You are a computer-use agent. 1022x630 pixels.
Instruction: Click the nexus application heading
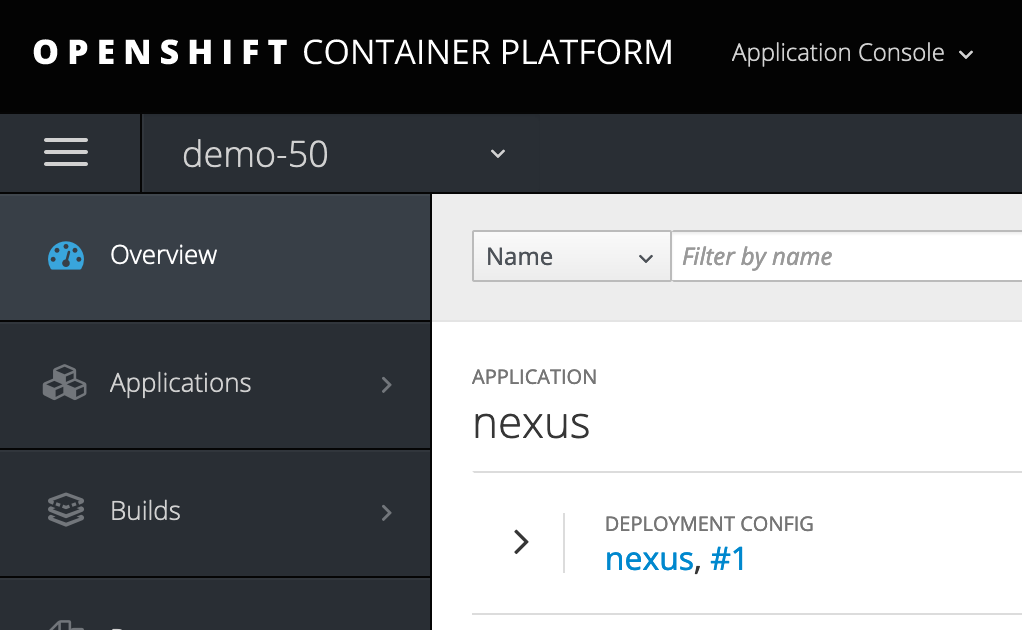(531, 424)
